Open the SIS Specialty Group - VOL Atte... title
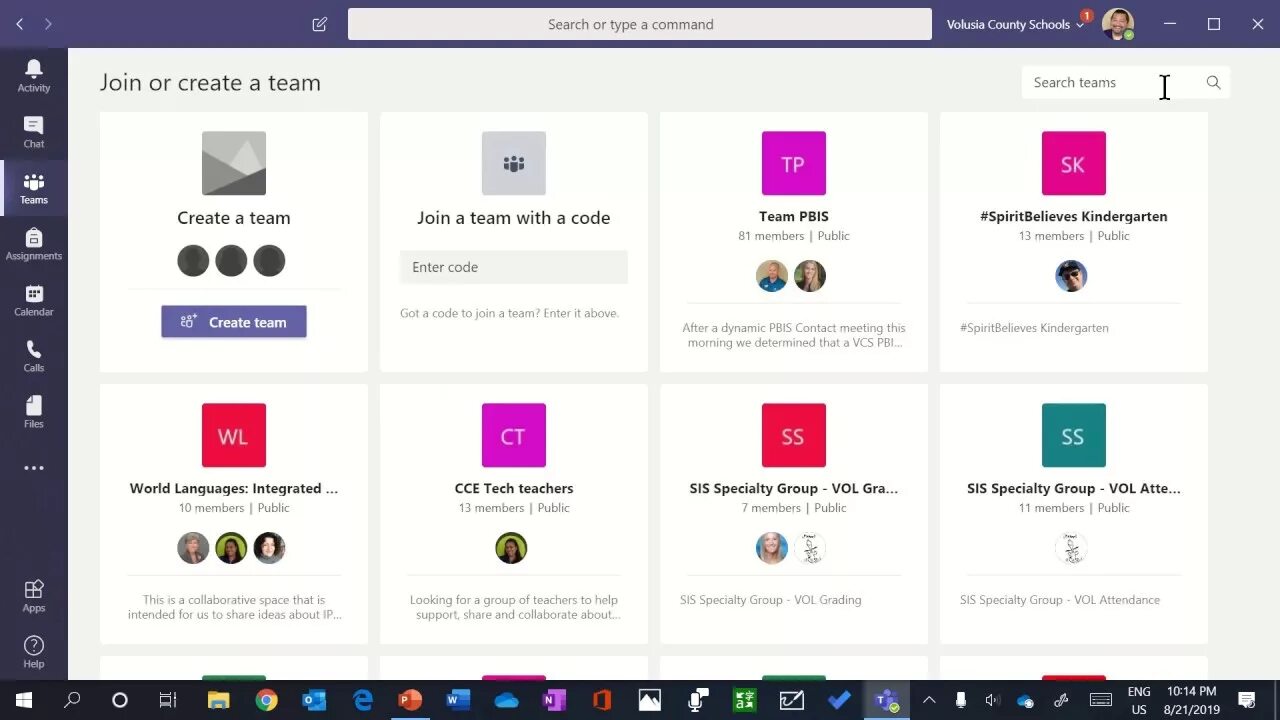The width and height of the screenshot is (1280, 720). [x=1073, y=488]
